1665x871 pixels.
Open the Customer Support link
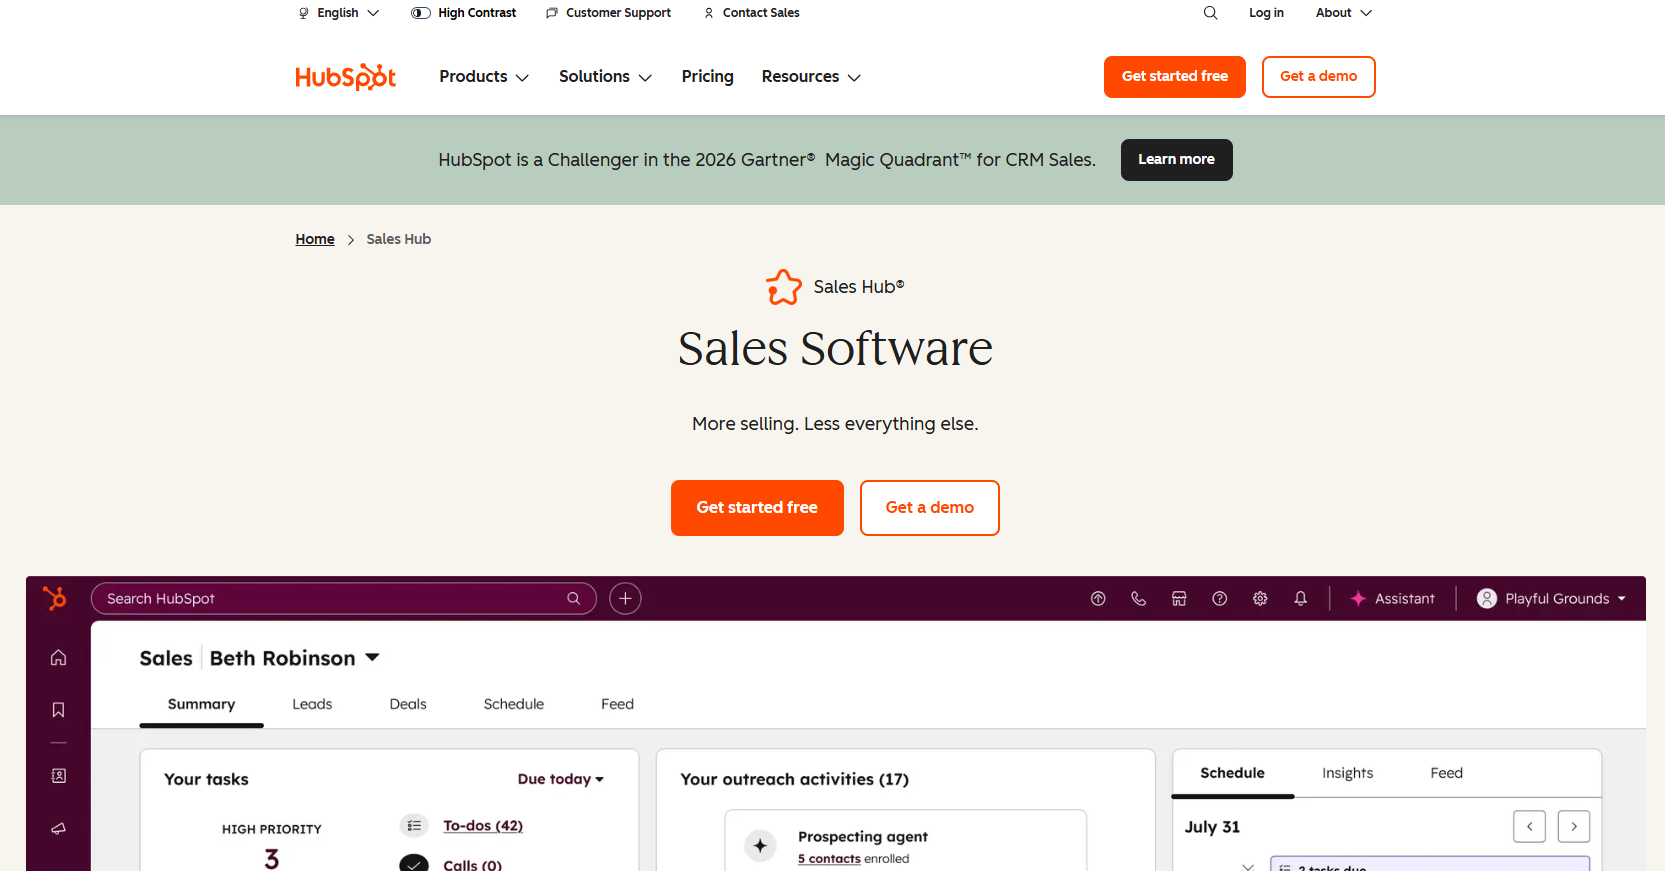tap(609, 13)
